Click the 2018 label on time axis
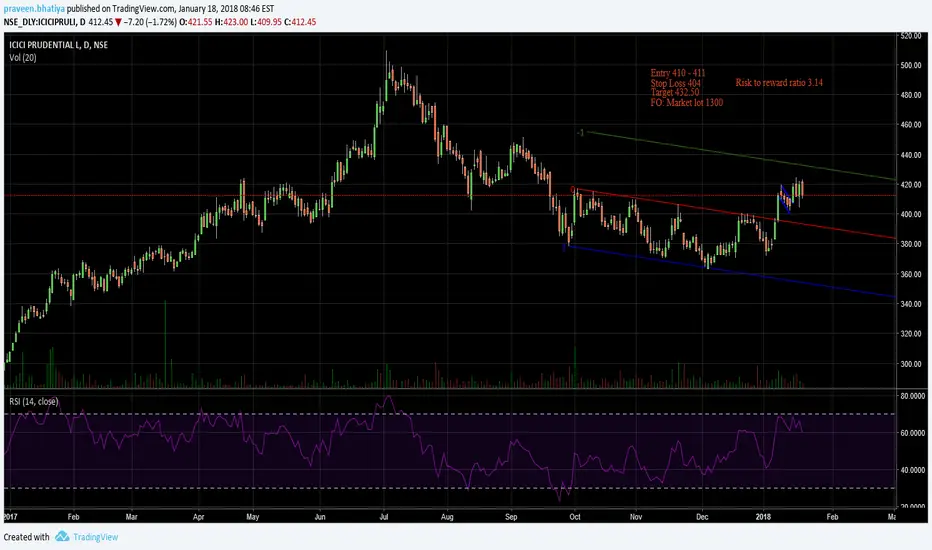This screenshot has width=932, height=550. [763, 517]
